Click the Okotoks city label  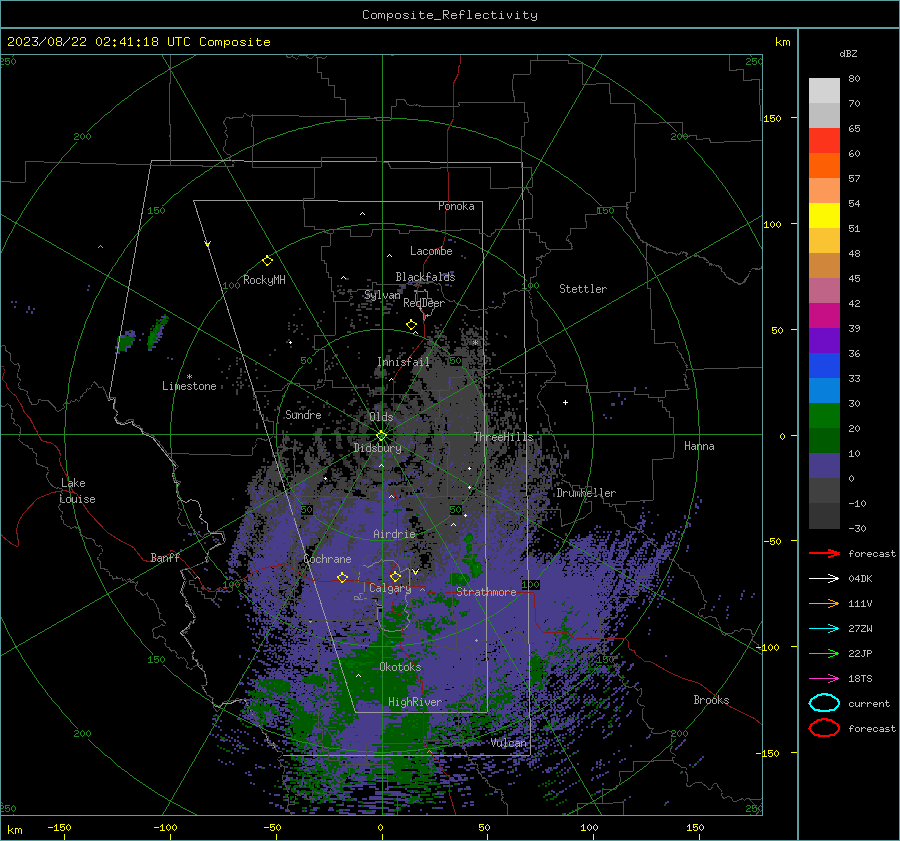point(400,667)
